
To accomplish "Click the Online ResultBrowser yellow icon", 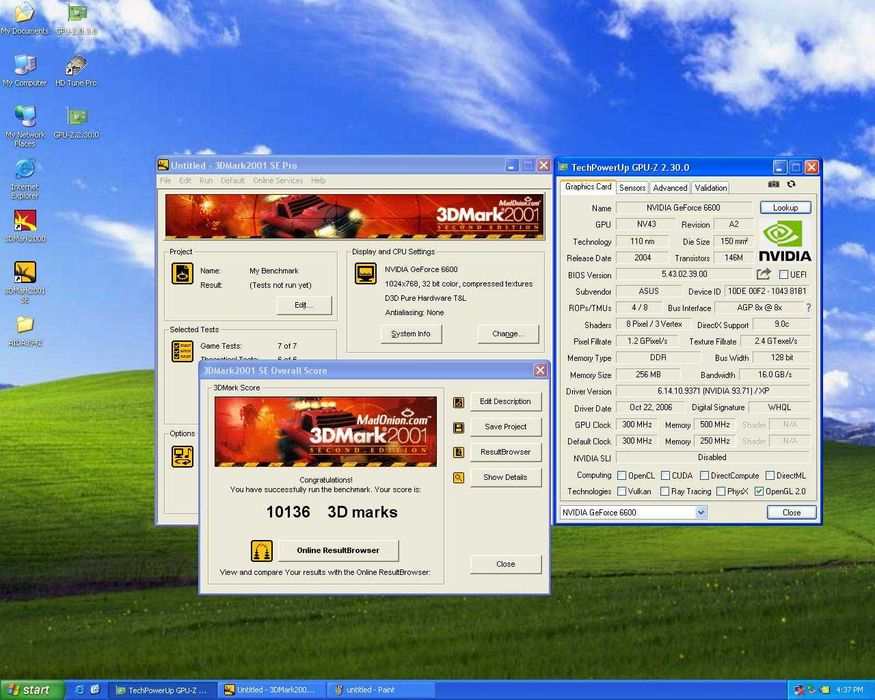I will click(x=261, y=550).
